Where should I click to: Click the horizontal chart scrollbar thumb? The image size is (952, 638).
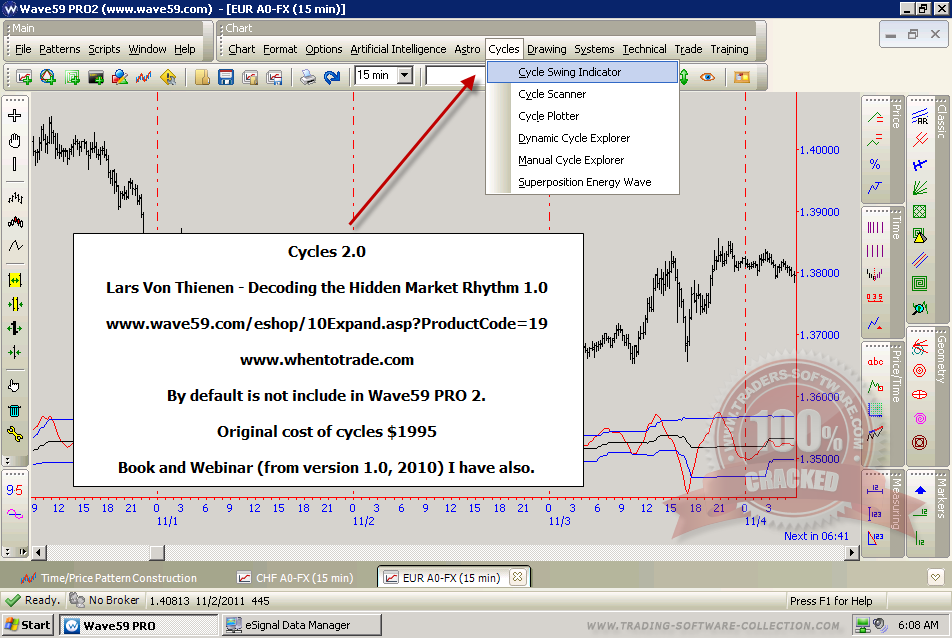(x=157, y=552)
